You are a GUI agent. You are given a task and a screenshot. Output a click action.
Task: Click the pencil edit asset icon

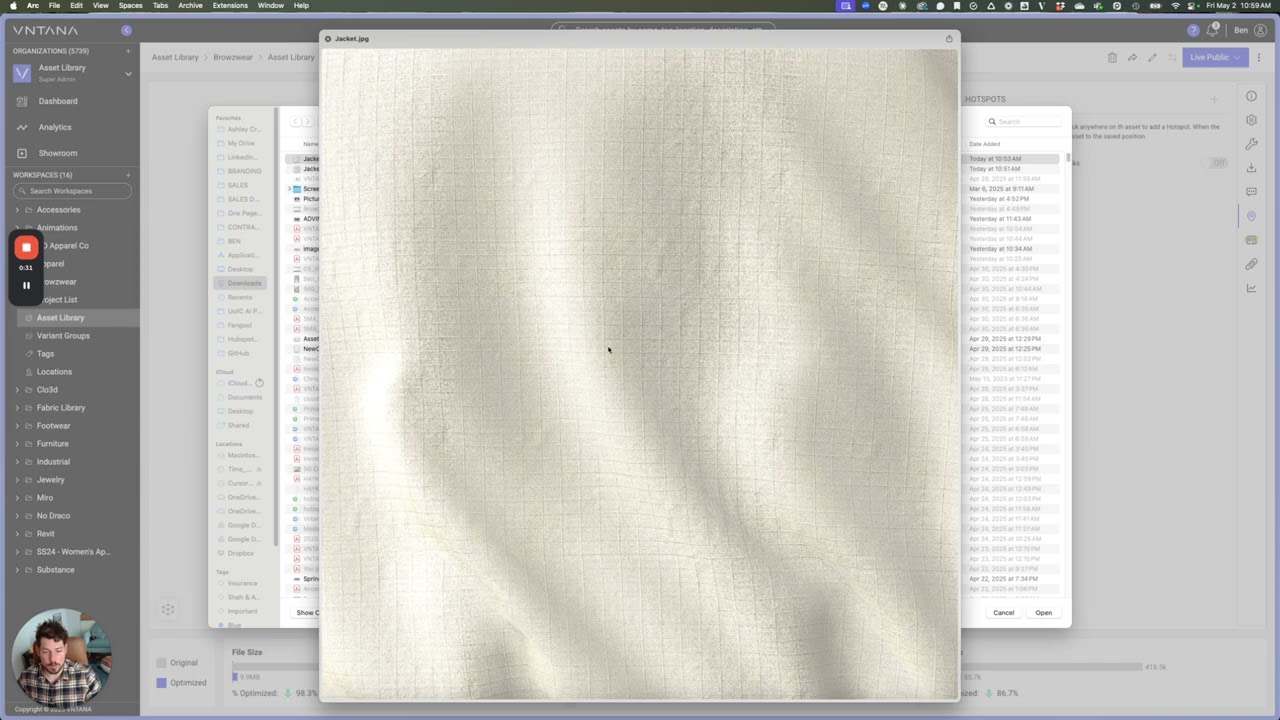coord(1152,58)
